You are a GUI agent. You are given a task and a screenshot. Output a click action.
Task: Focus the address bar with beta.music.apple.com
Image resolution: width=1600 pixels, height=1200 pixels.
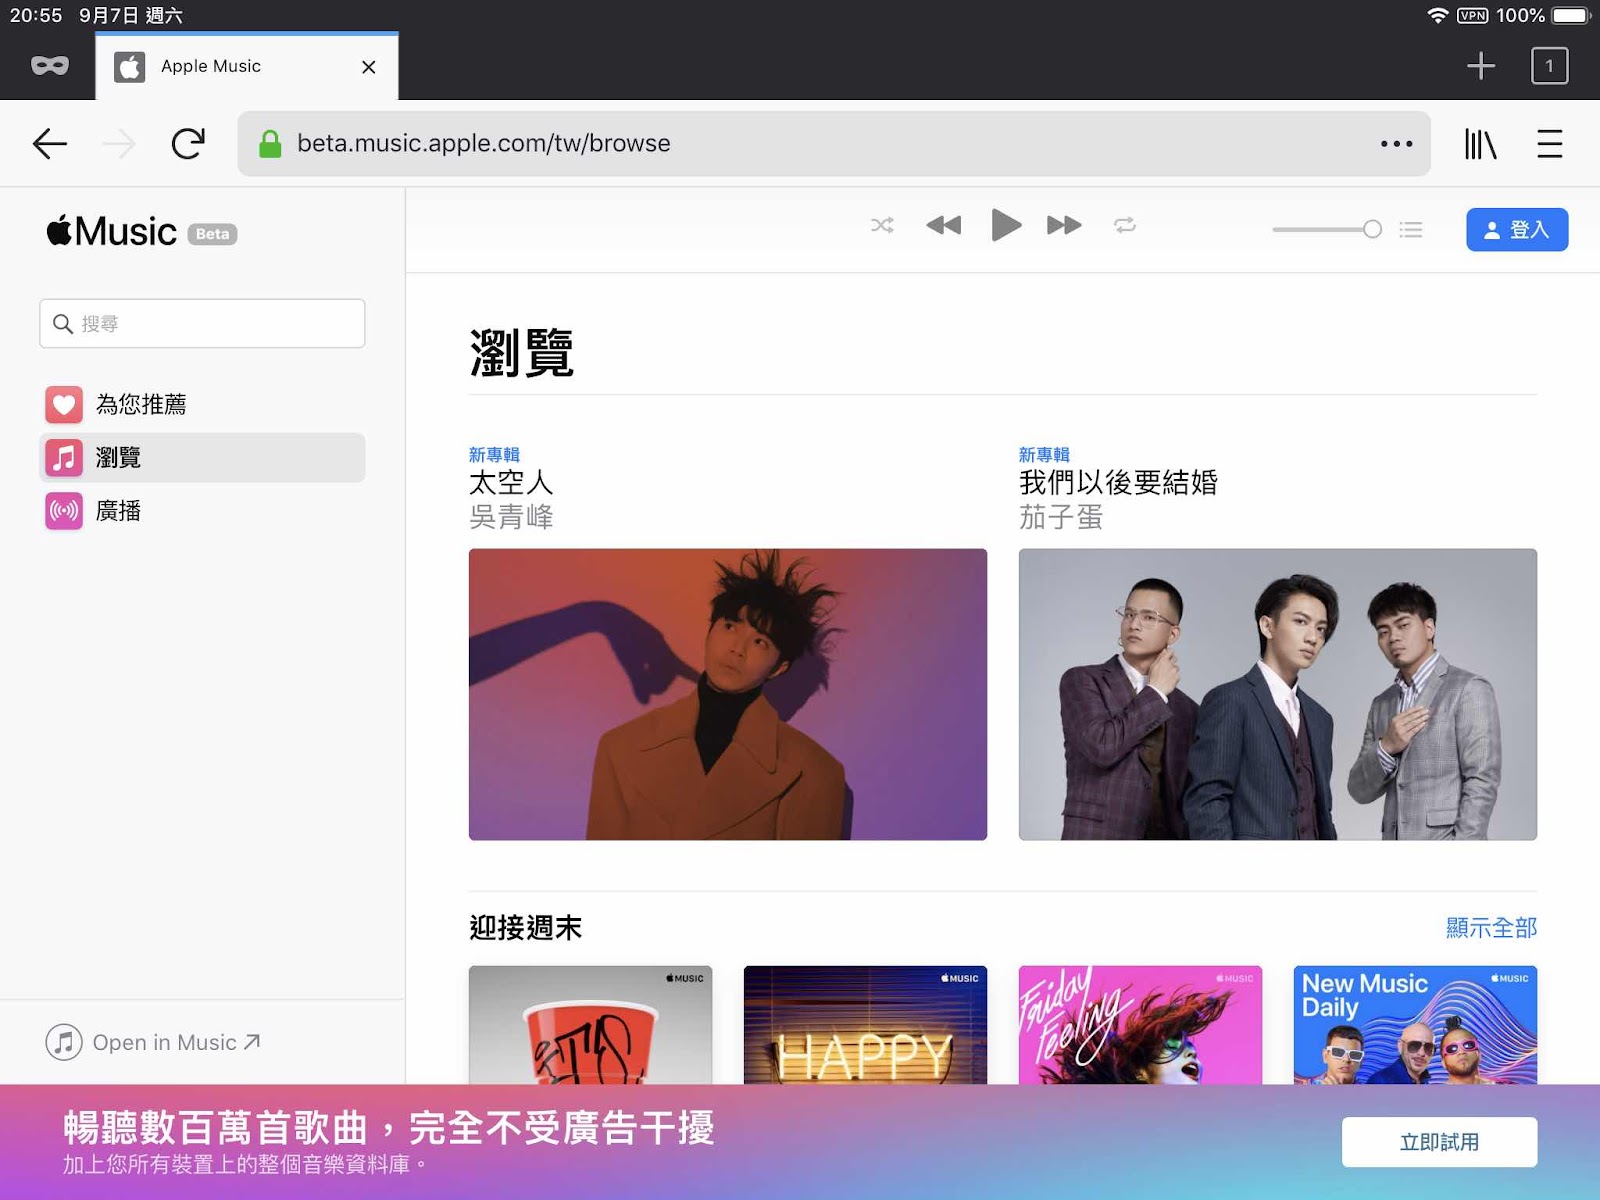pyautogui.click(x=834, y=144)
